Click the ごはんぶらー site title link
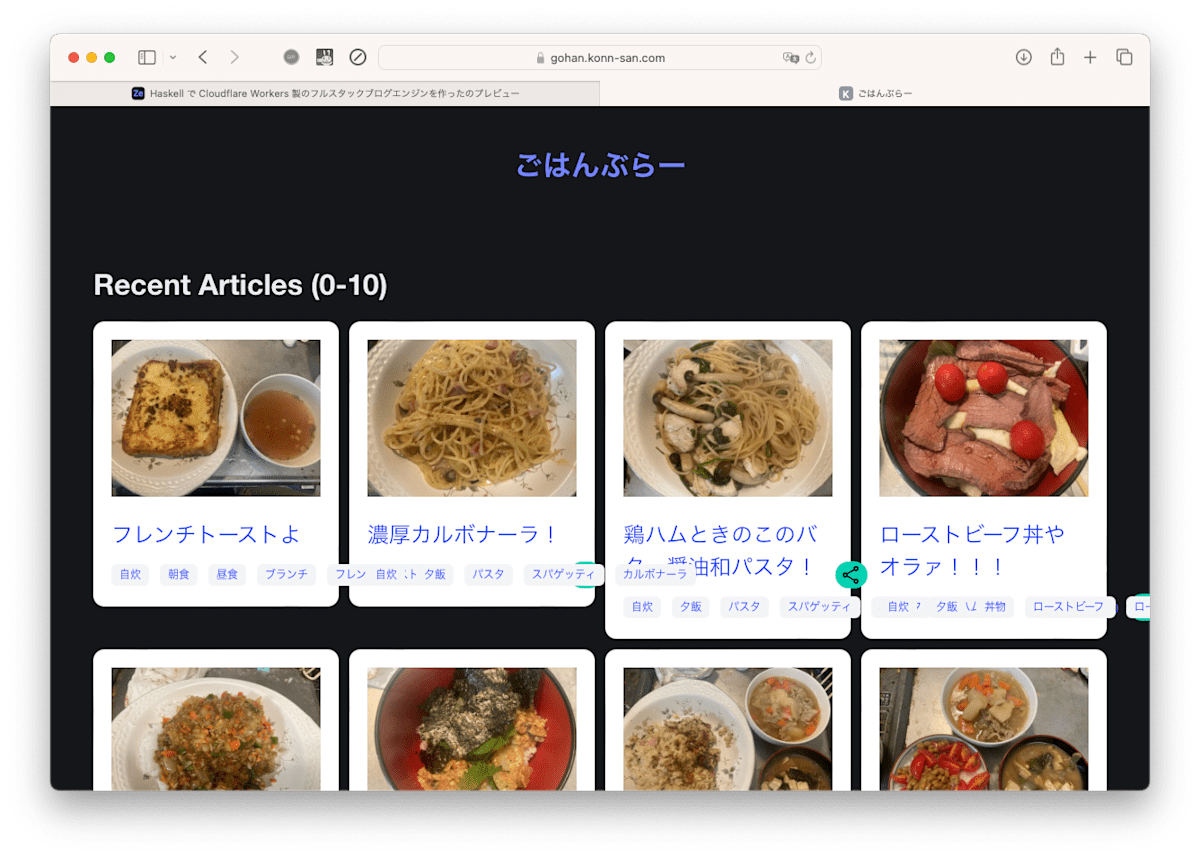 pyautogui.click(x=600, y=165)
